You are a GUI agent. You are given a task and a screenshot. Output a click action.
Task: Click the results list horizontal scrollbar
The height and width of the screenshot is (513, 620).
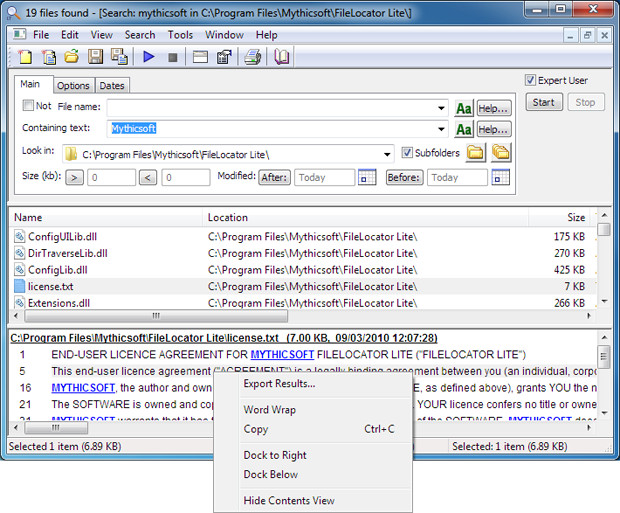pyautogui.click(x=156, y=316)
